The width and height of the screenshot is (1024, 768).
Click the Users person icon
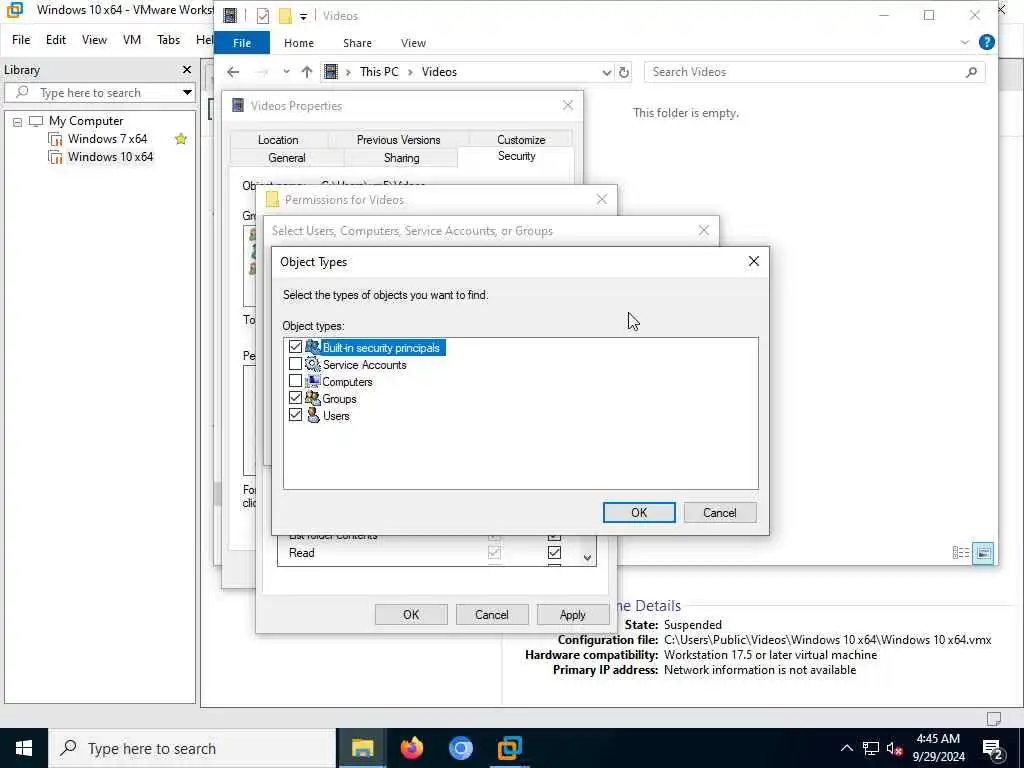(313, 415)
